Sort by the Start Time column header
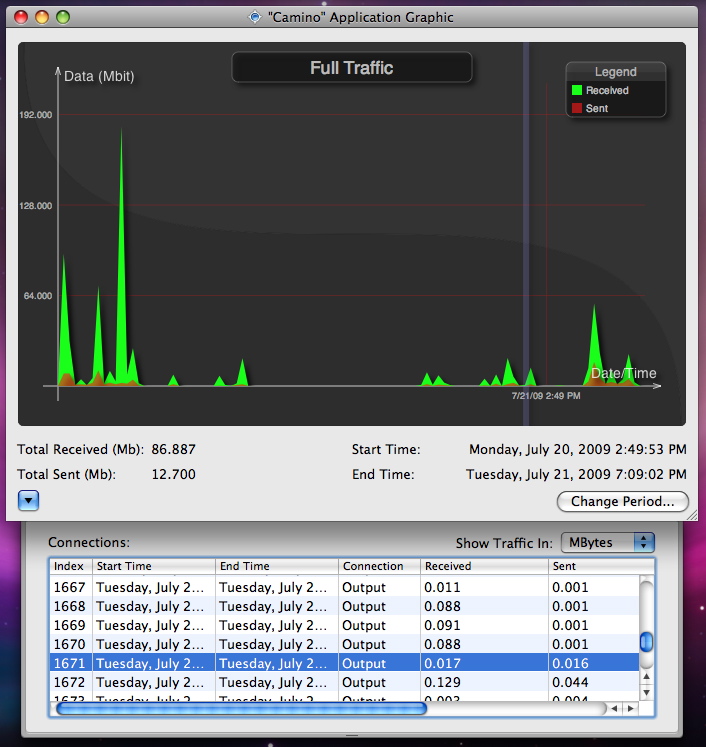Viewport: 706px width, 747px height. (153, 566)
